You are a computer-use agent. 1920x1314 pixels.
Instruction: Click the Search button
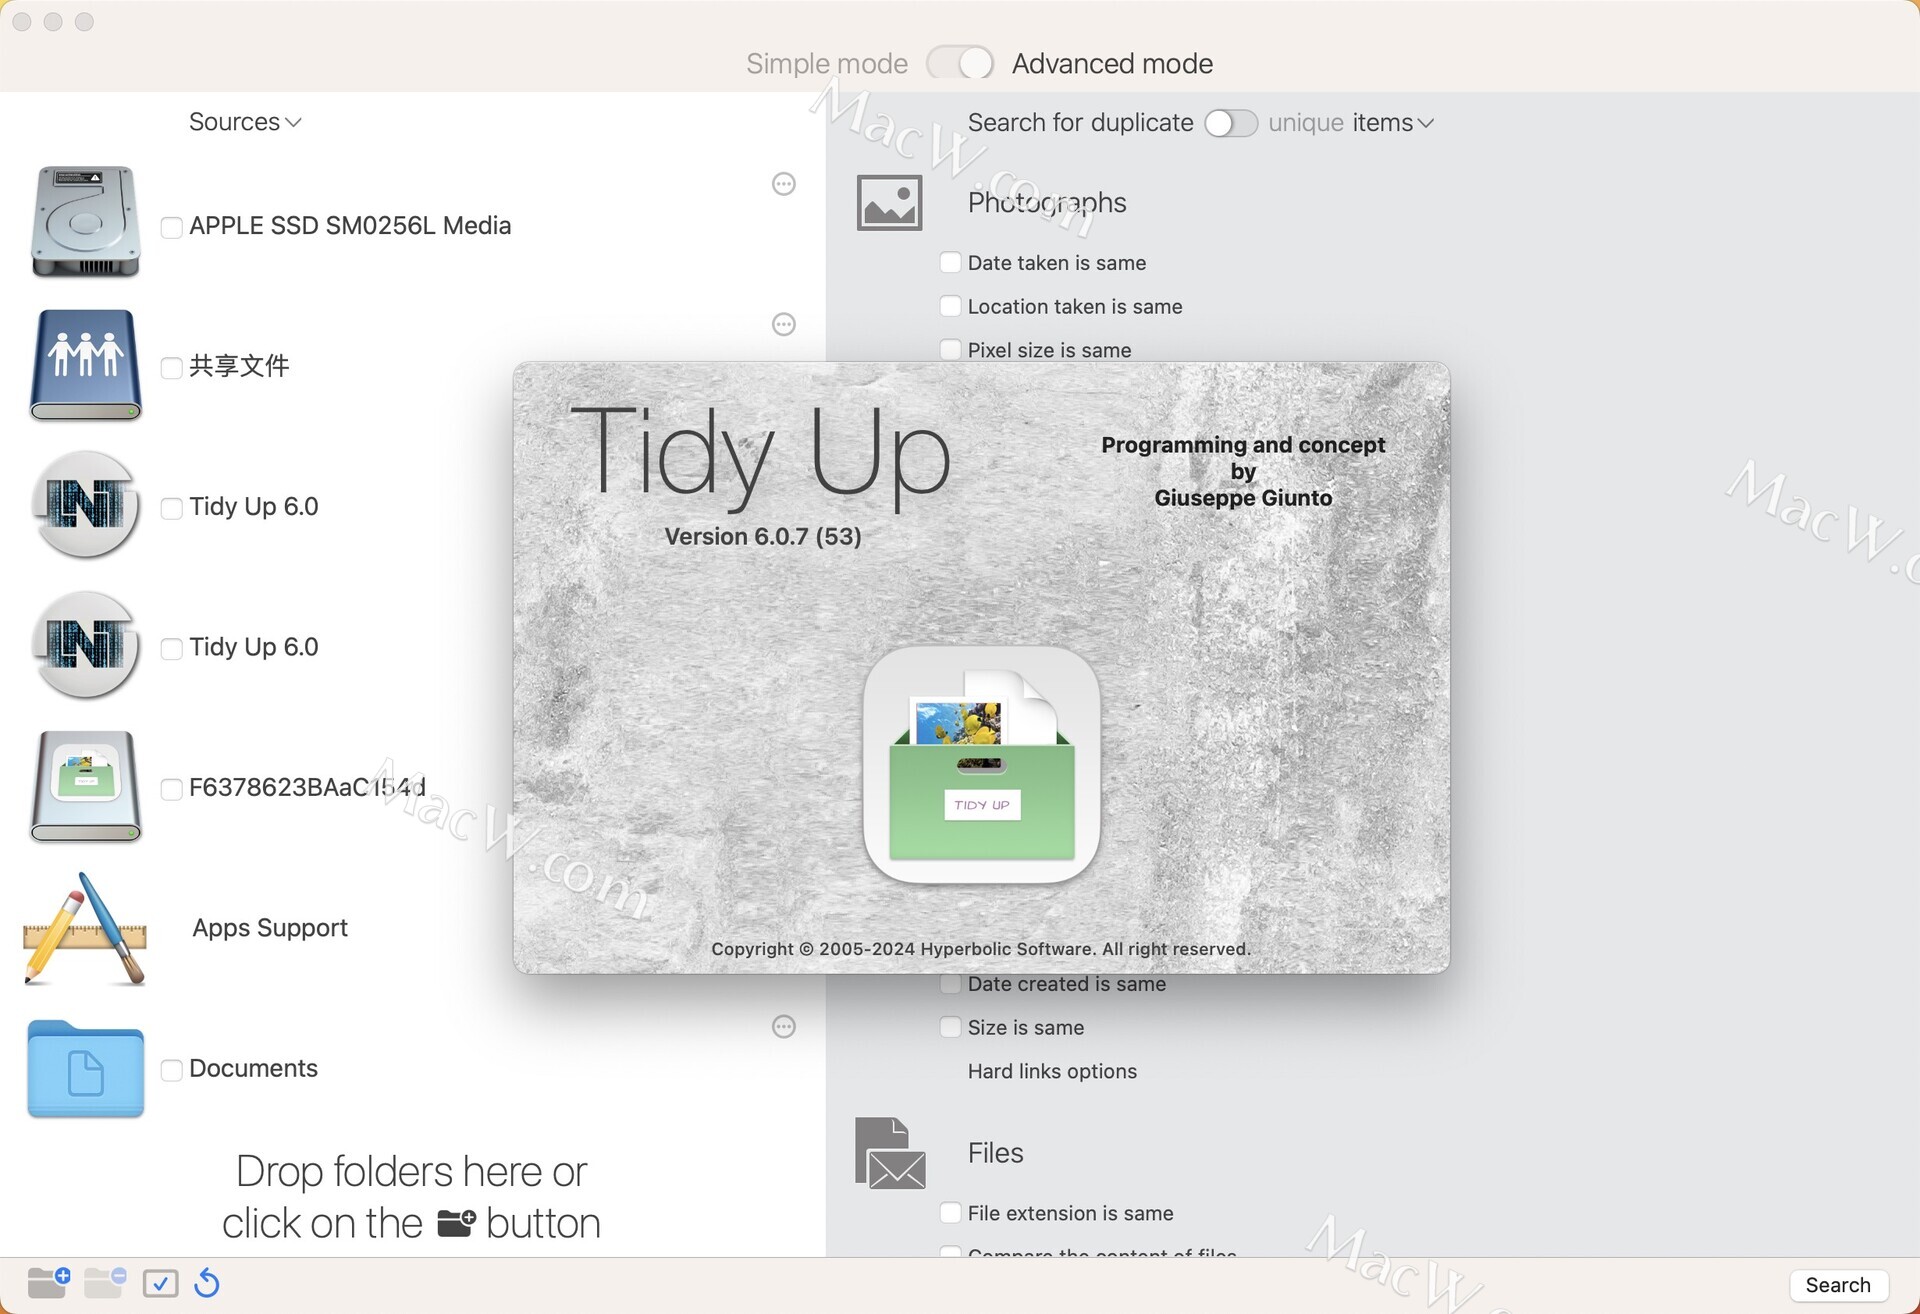pos(1838,1285)
